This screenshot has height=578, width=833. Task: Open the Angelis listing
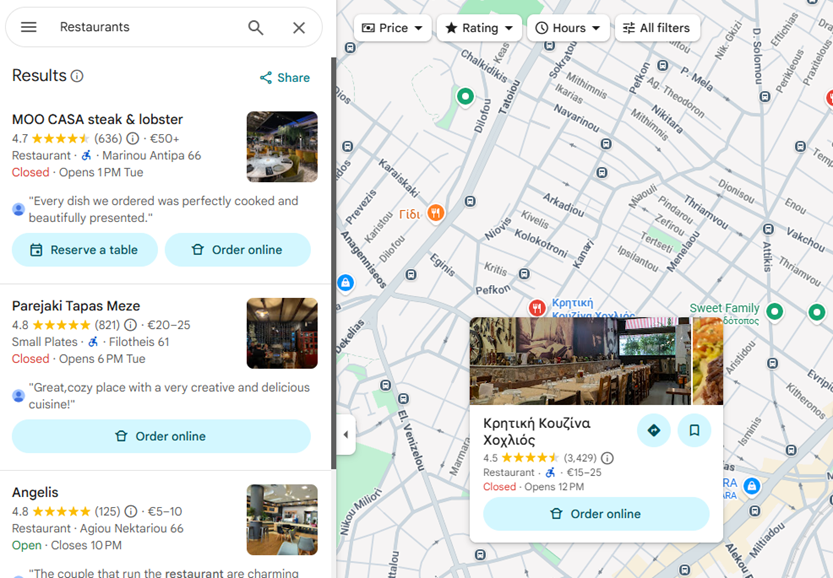click(x=35, y=492)
